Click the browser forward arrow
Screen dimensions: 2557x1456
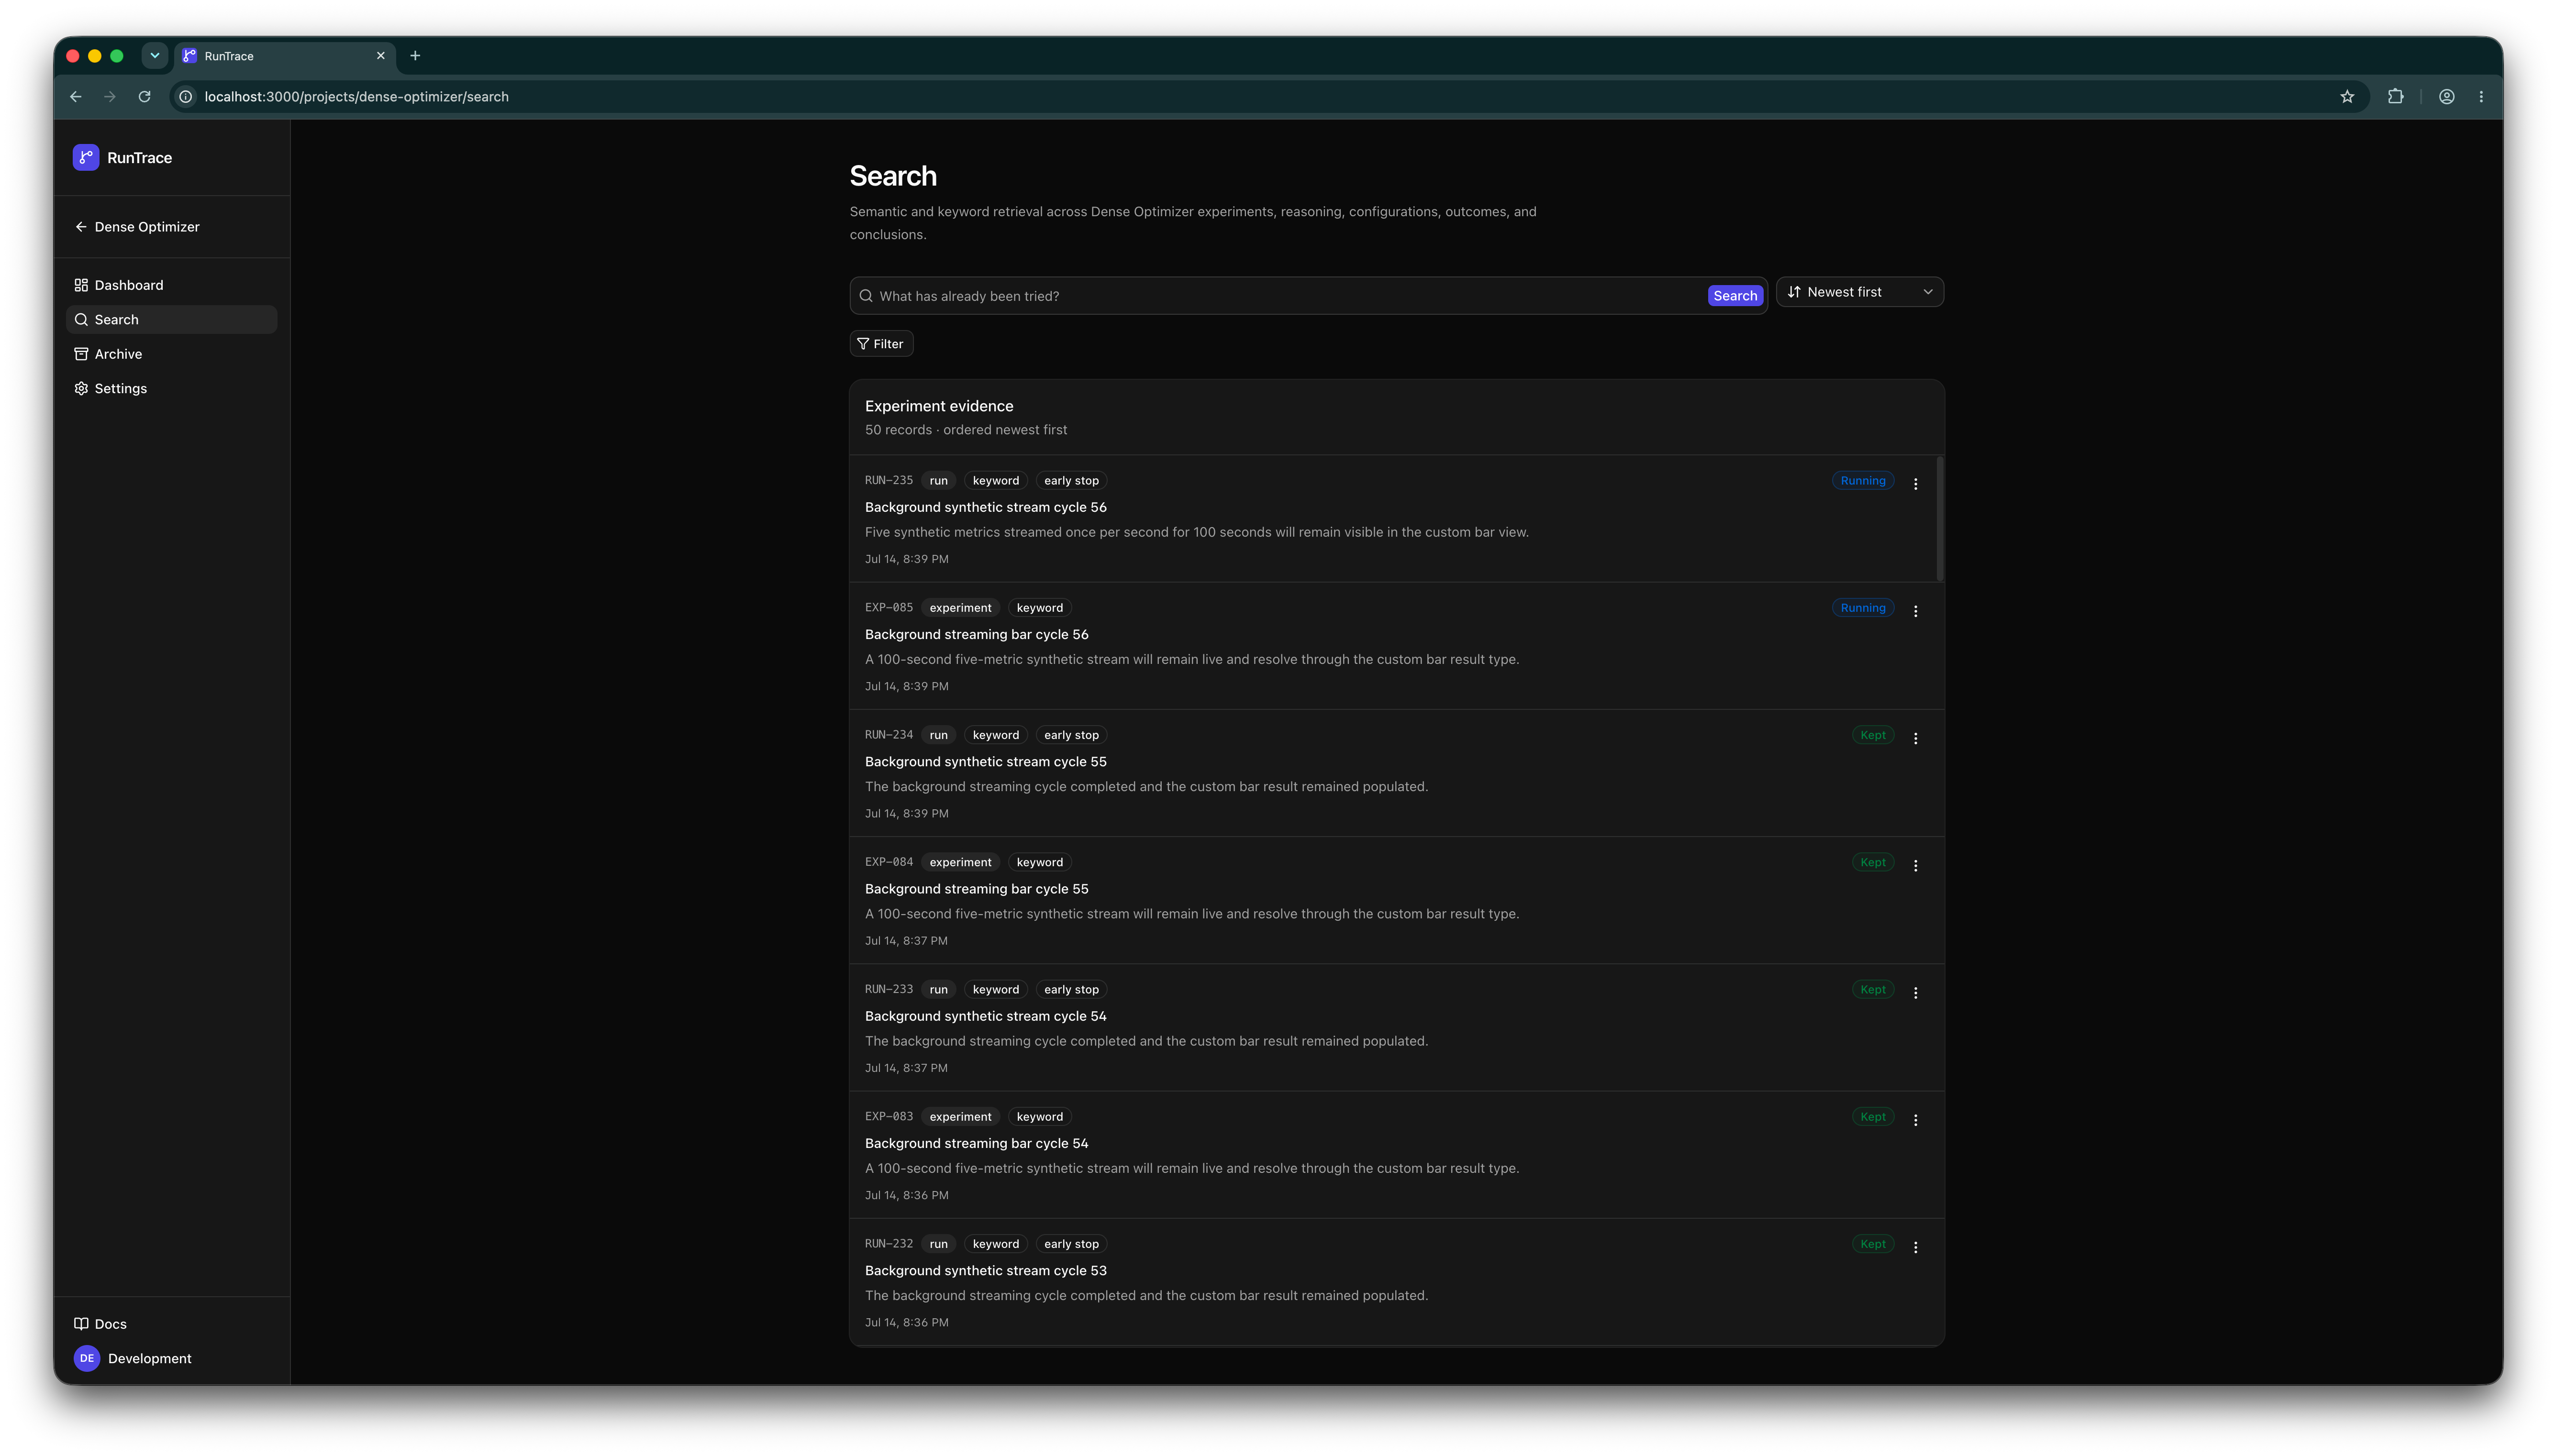pos(110,97)
